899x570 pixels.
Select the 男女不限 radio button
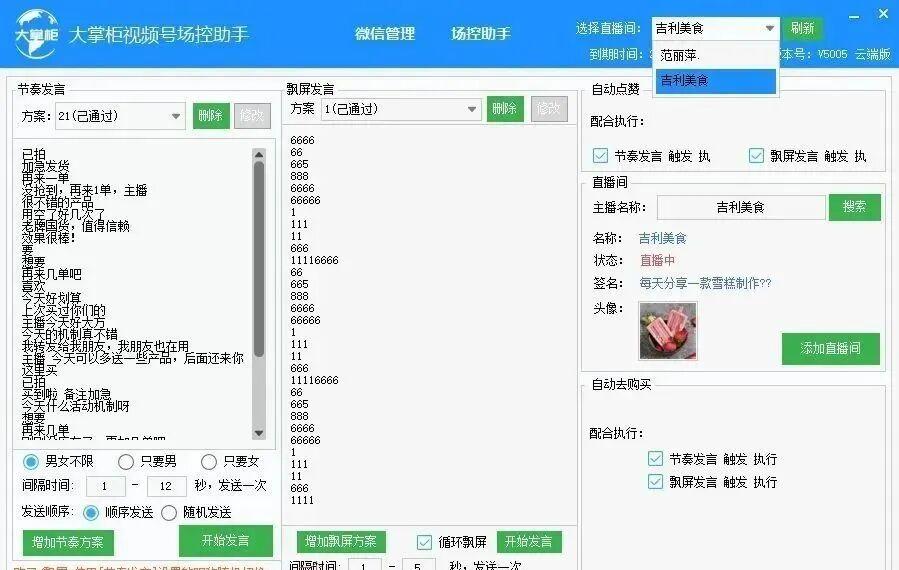[31, 462]
